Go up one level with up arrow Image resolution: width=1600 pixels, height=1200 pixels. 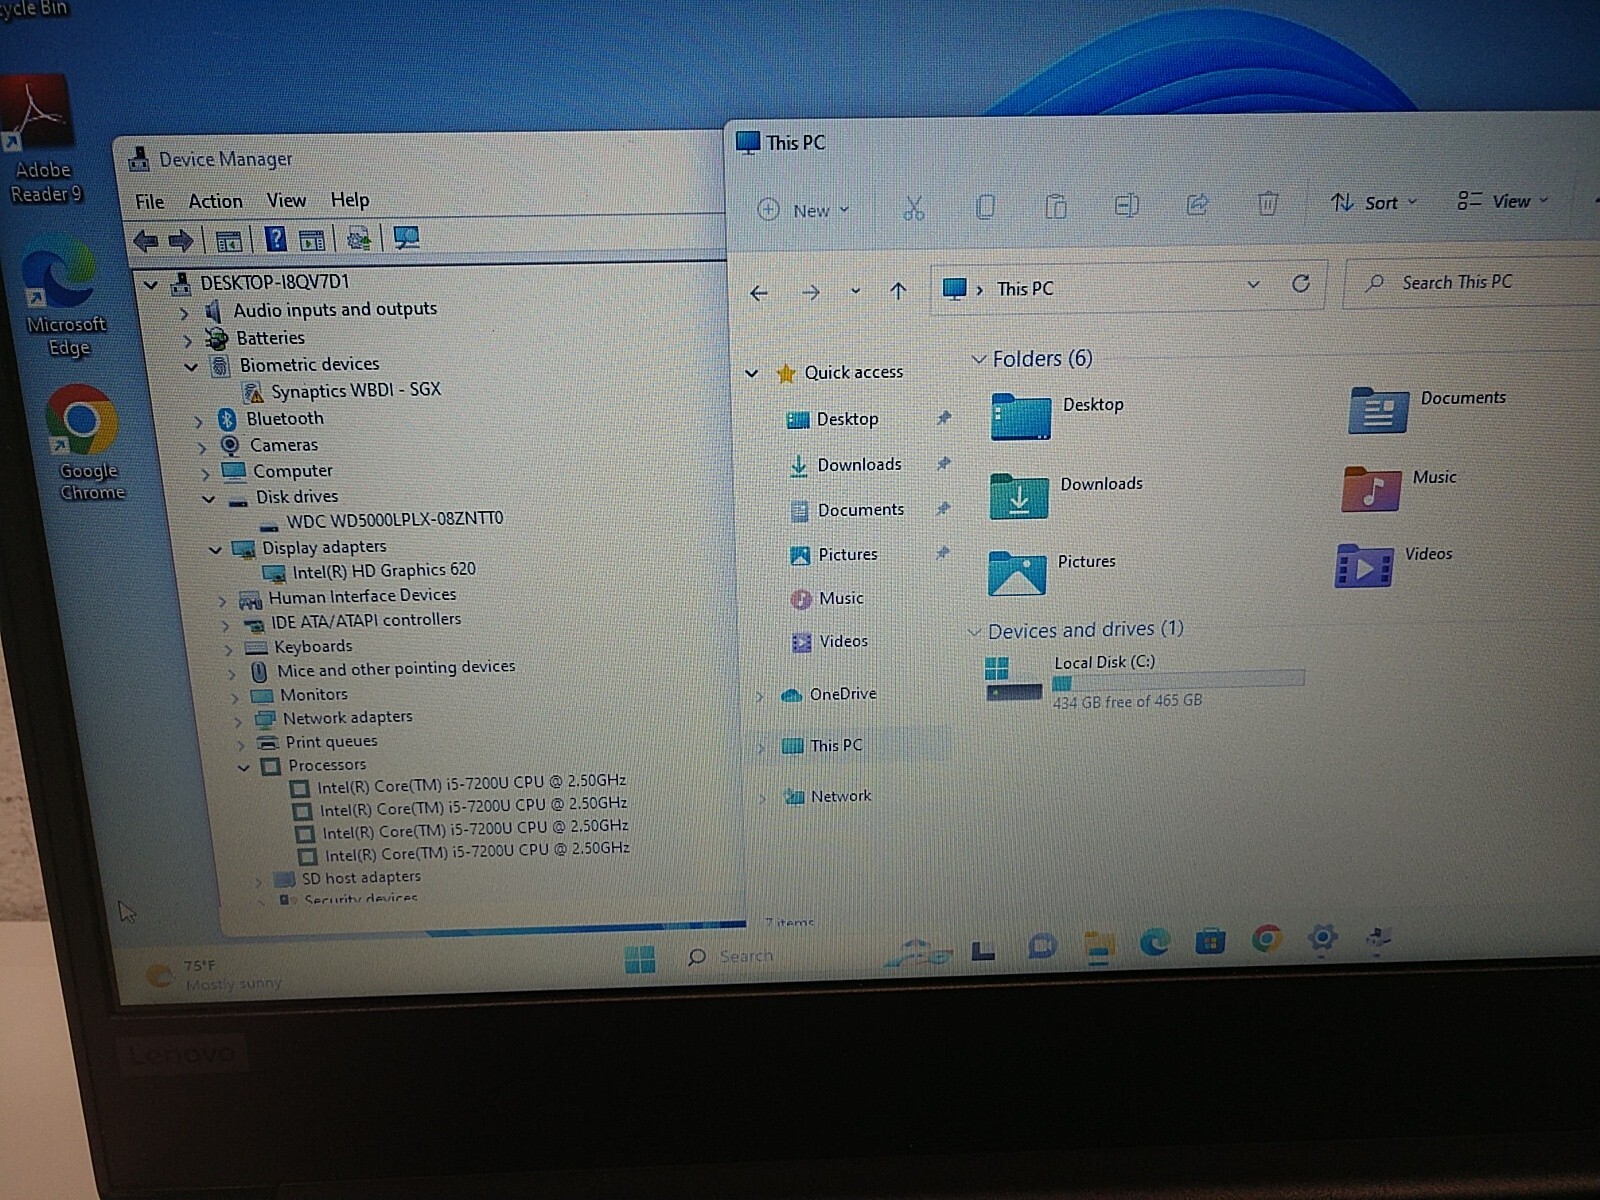(x=898, y=291)
